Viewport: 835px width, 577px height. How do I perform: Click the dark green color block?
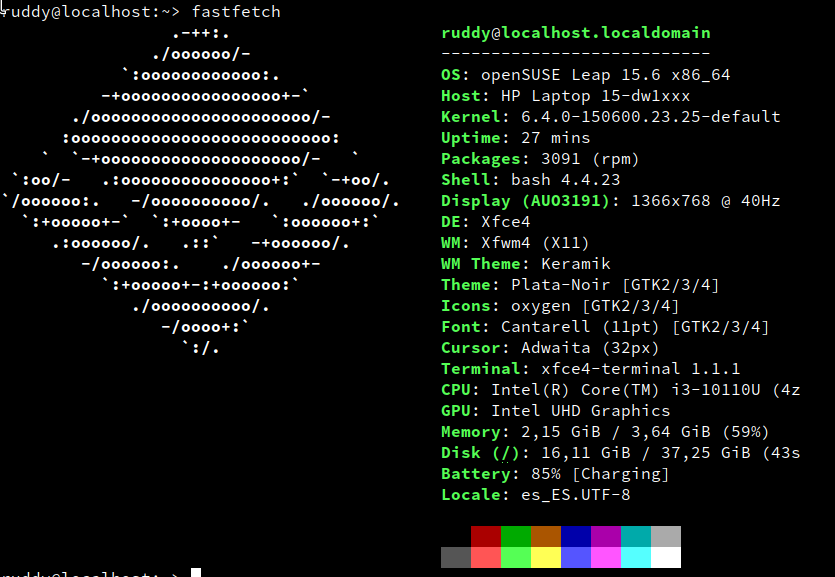coord(516,537)
